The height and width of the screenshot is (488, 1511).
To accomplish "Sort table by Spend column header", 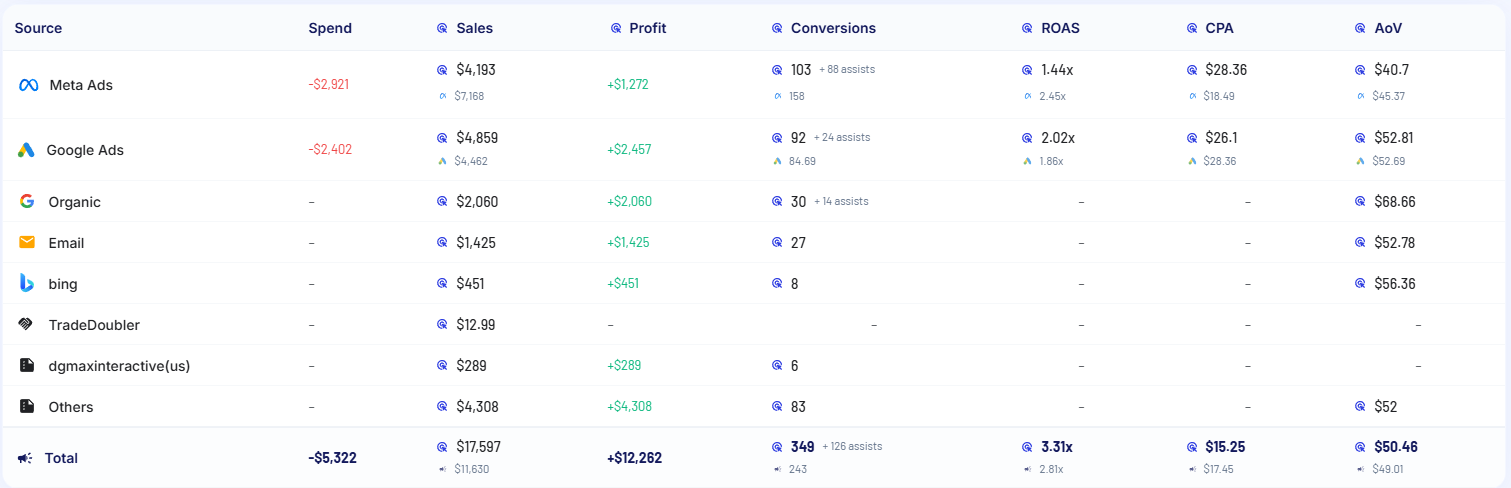I will 330,28.
